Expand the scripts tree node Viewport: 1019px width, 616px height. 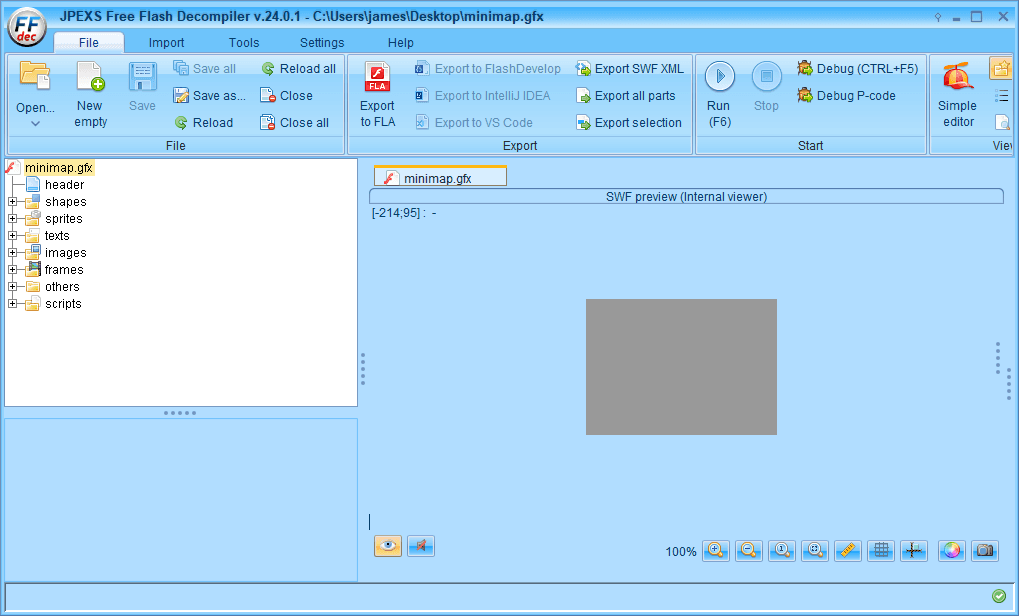pyautogui.click(x=13, y=304)
